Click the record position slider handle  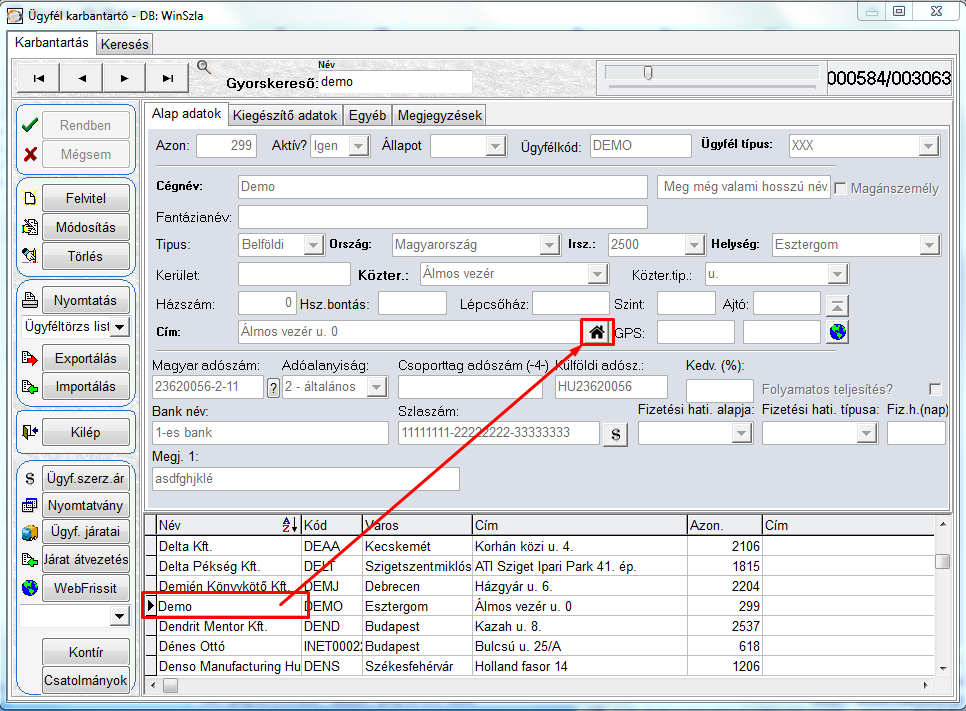(648, 73)
